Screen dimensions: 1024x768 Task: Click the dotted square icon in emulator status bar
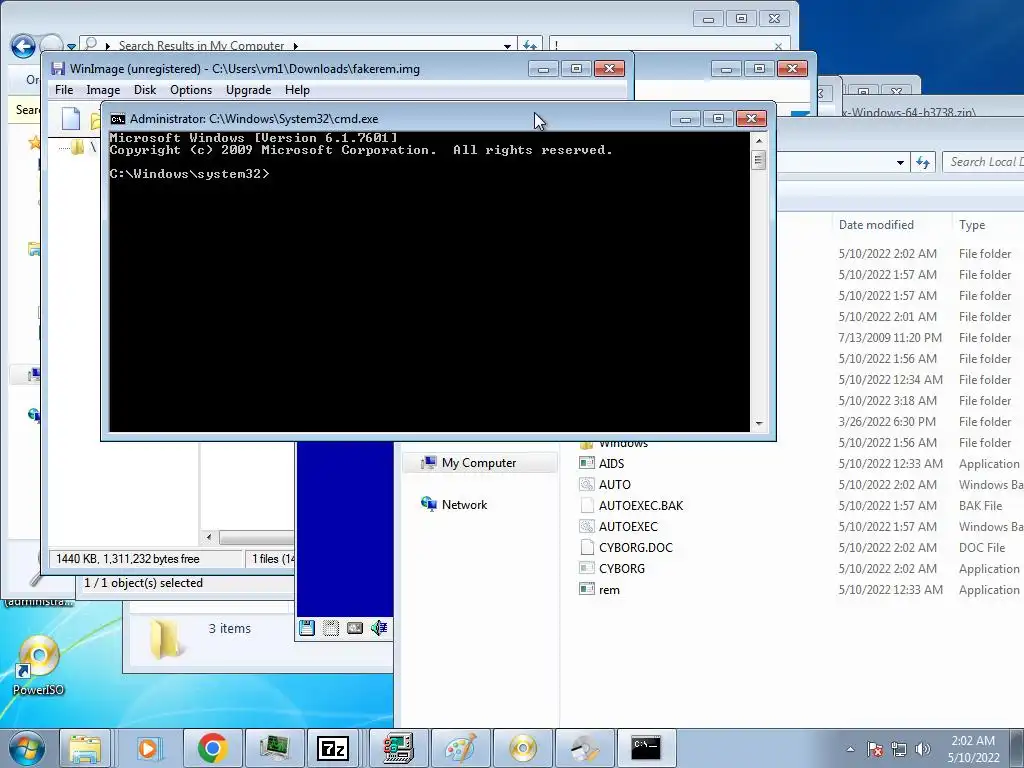[331, 628]
